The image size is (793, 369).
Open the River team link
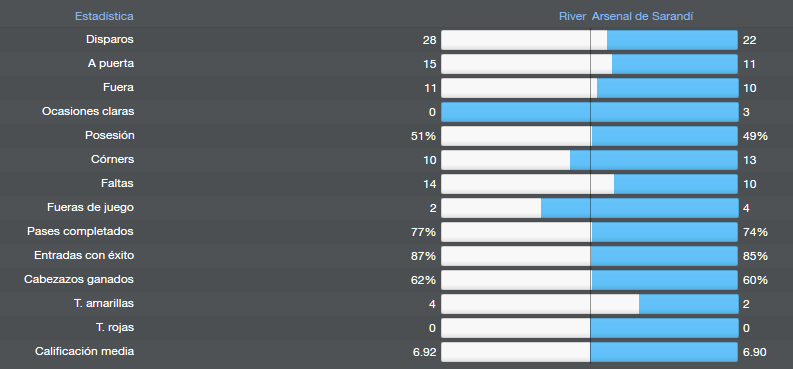(x=572, y=16)
